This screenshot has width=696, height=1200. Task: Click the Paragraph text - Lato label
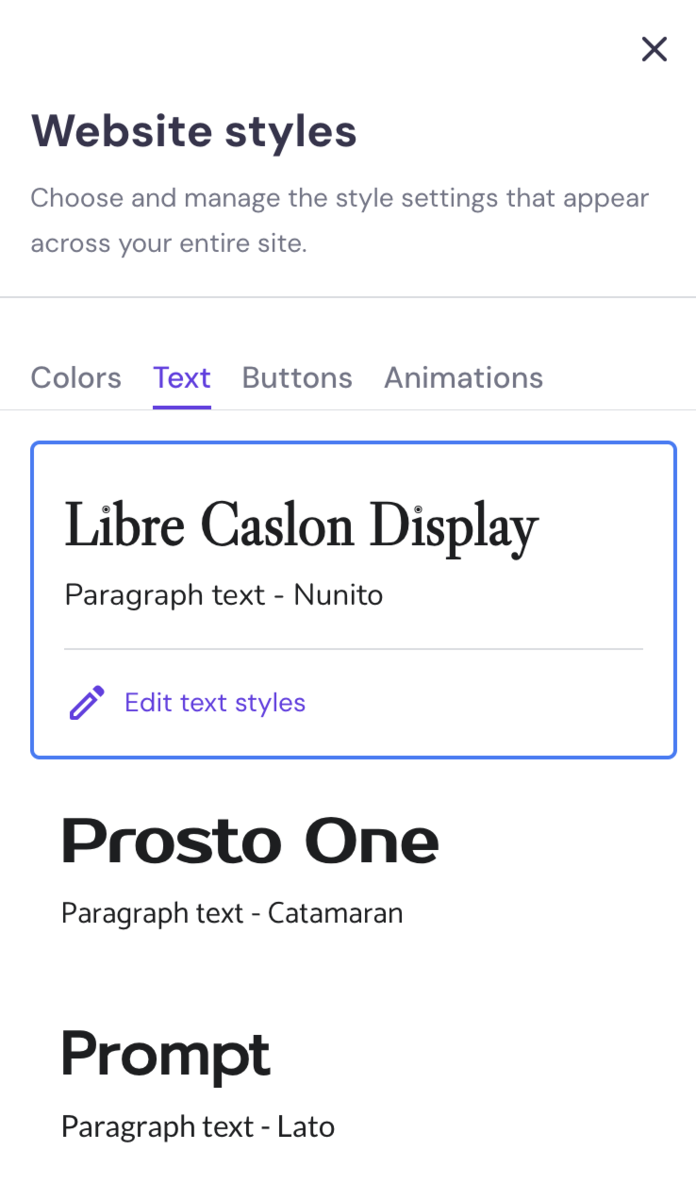(198, 1127)
